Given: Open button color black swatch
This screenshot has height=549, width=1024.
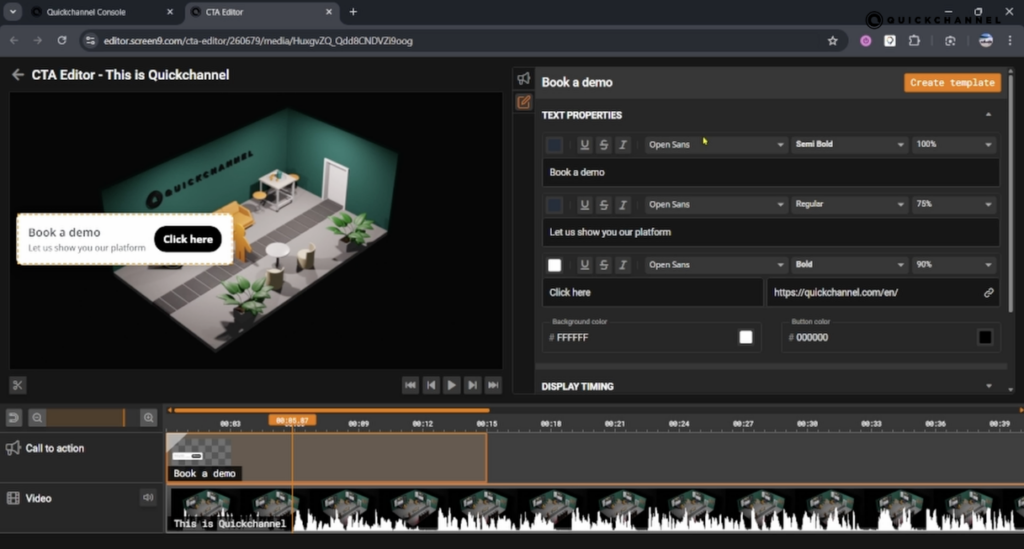Looking at the screenshot, I should point(985,337).
